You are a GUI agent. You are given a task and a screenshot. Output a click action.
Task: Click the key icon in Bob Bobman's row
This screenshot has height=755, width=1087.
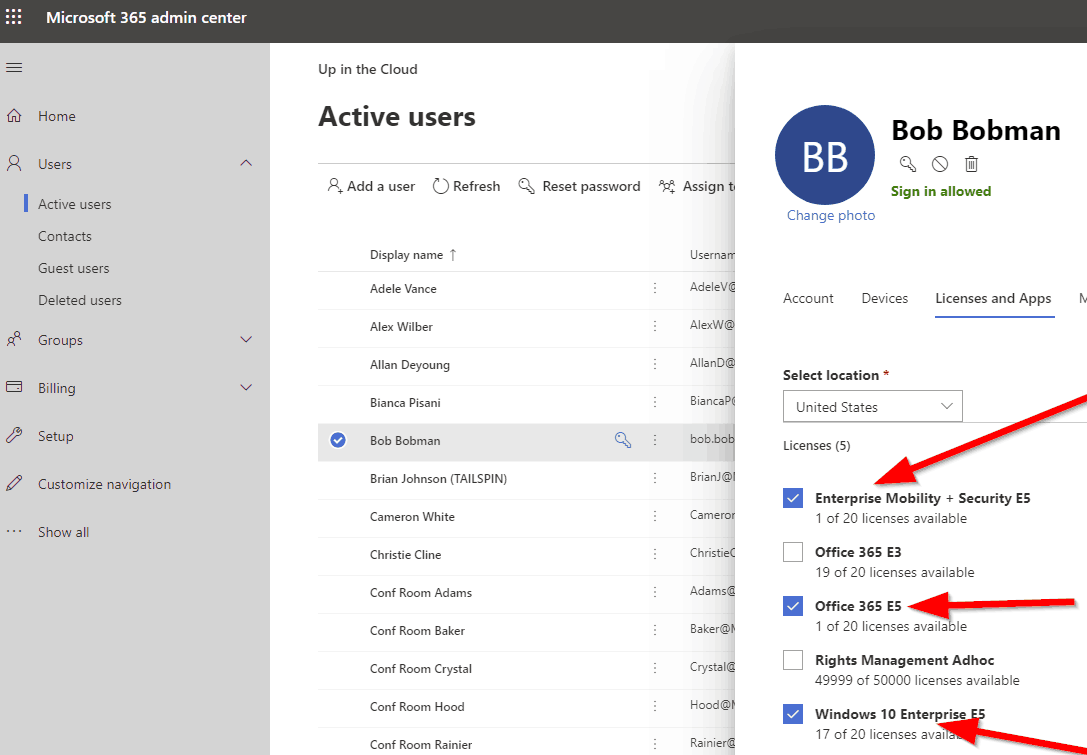coord(623,440)
